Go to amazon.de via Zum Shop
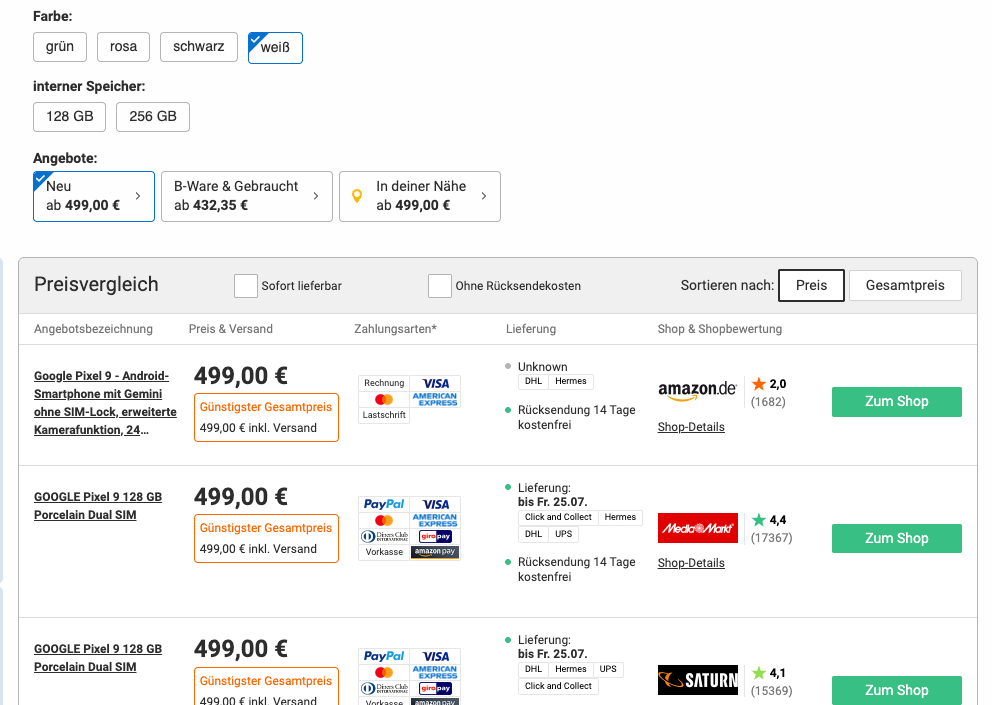Image resolution: width=992 pixels, height=705 pixels. [897, 402]
